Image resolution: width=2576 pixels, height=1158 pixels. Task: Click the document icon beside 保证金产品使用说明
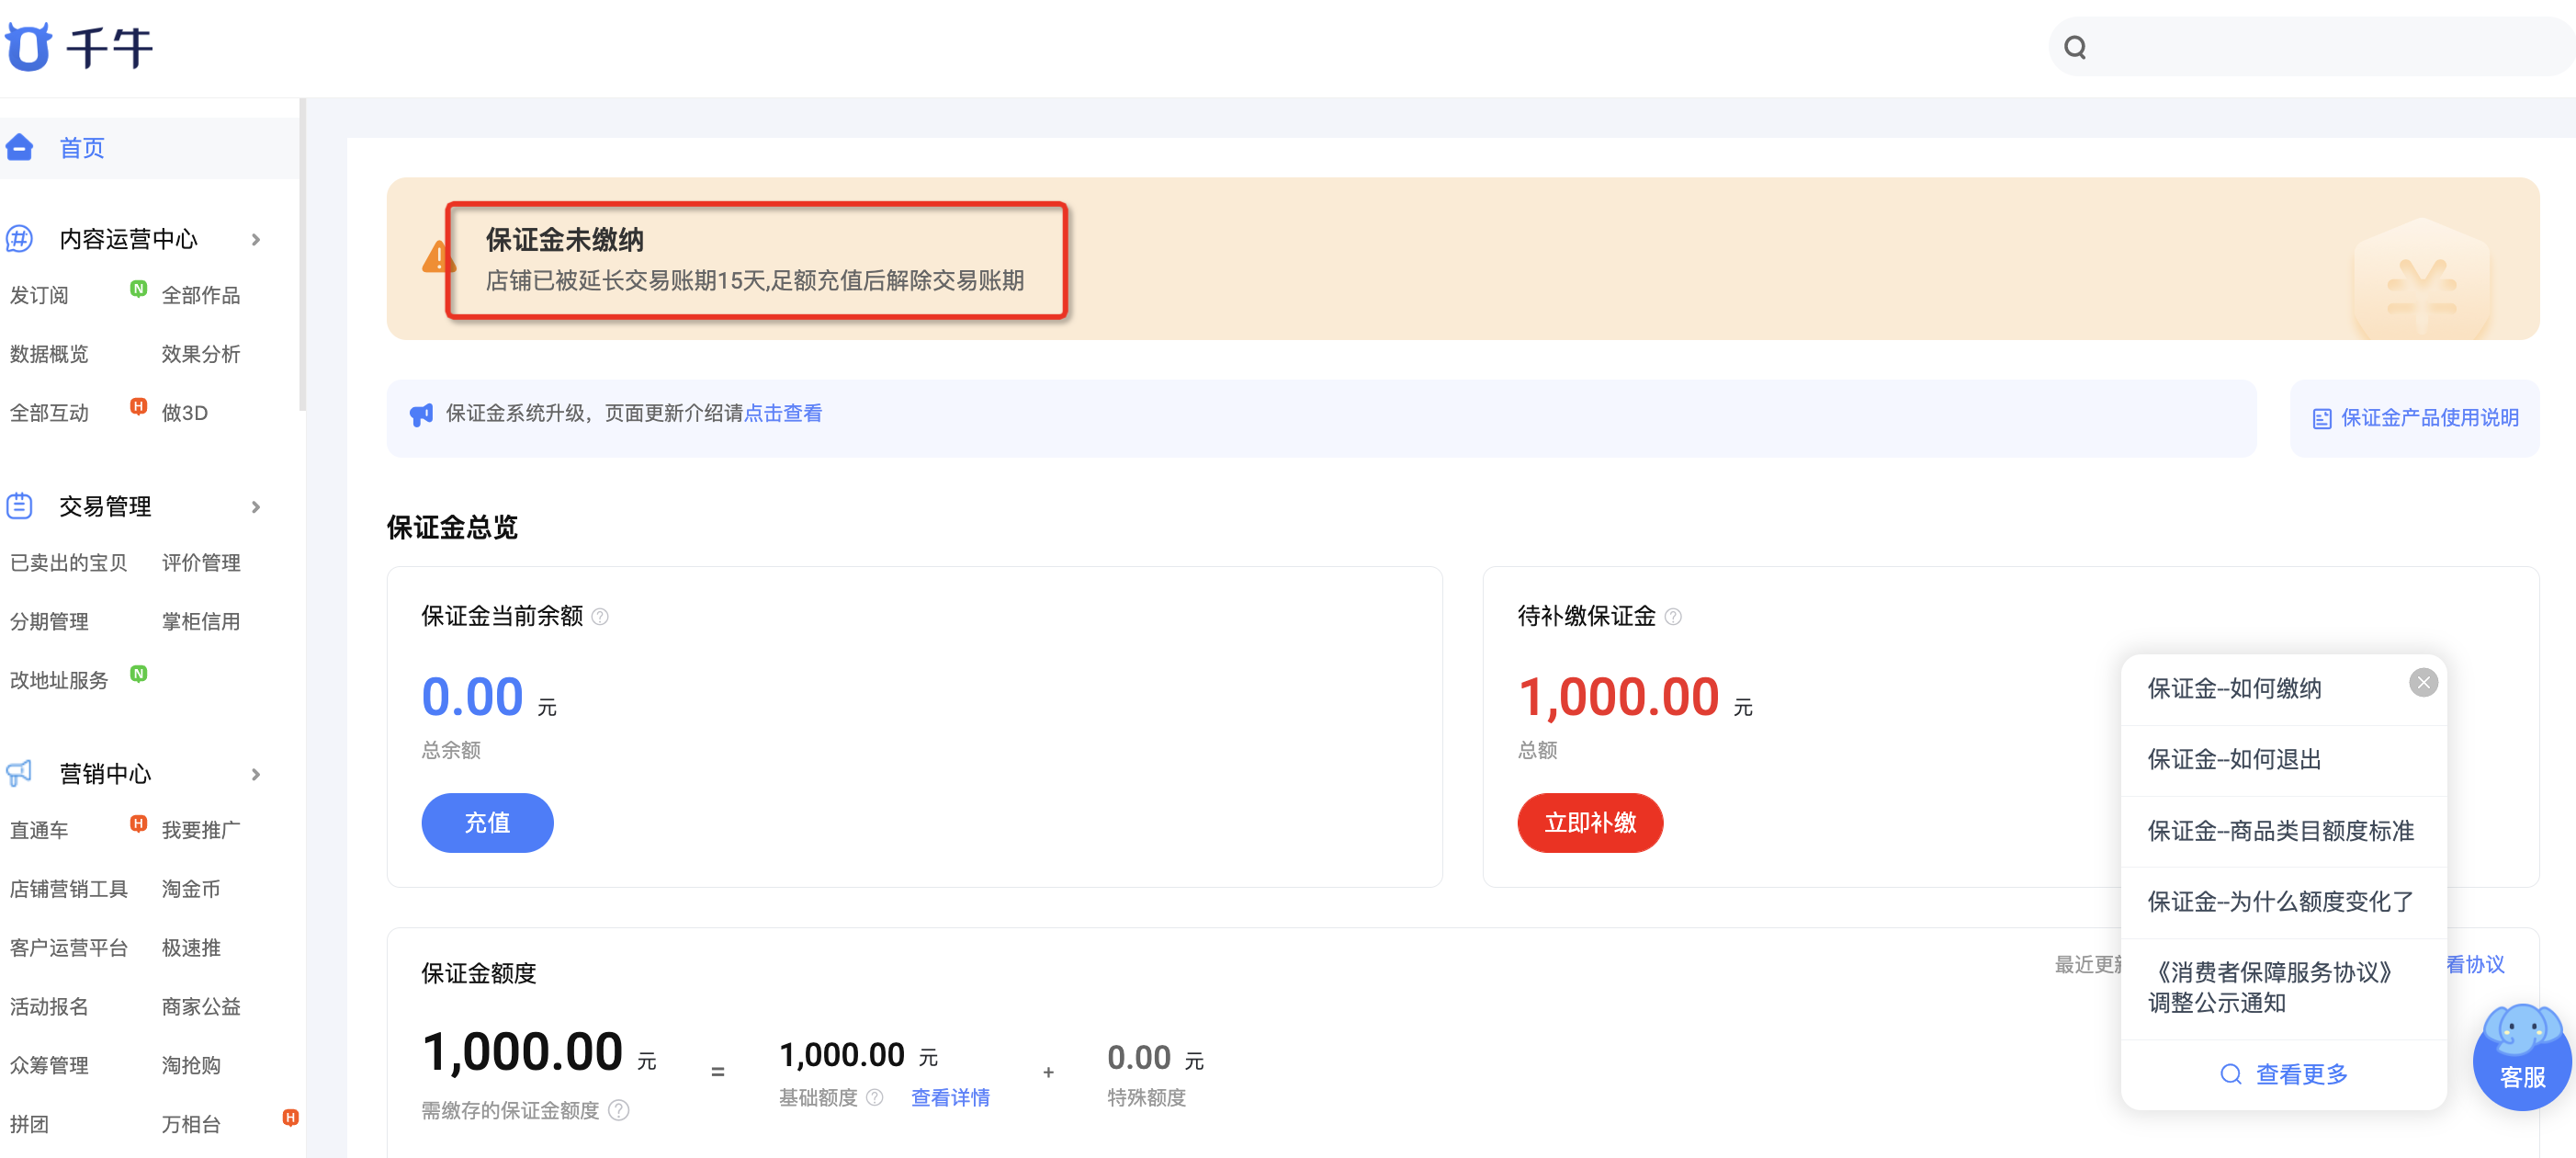point(2322,418)
